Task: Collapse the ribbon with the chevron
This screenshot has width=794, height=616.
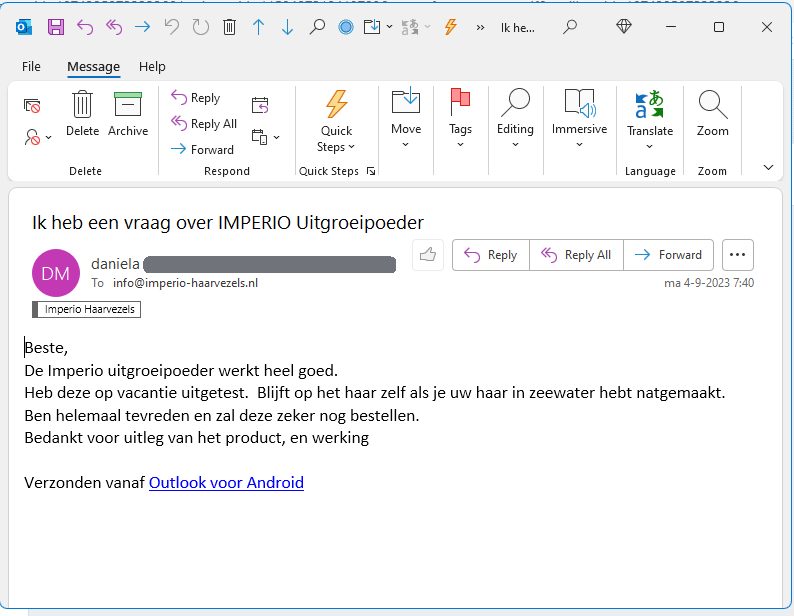Action: coord(768,167)
